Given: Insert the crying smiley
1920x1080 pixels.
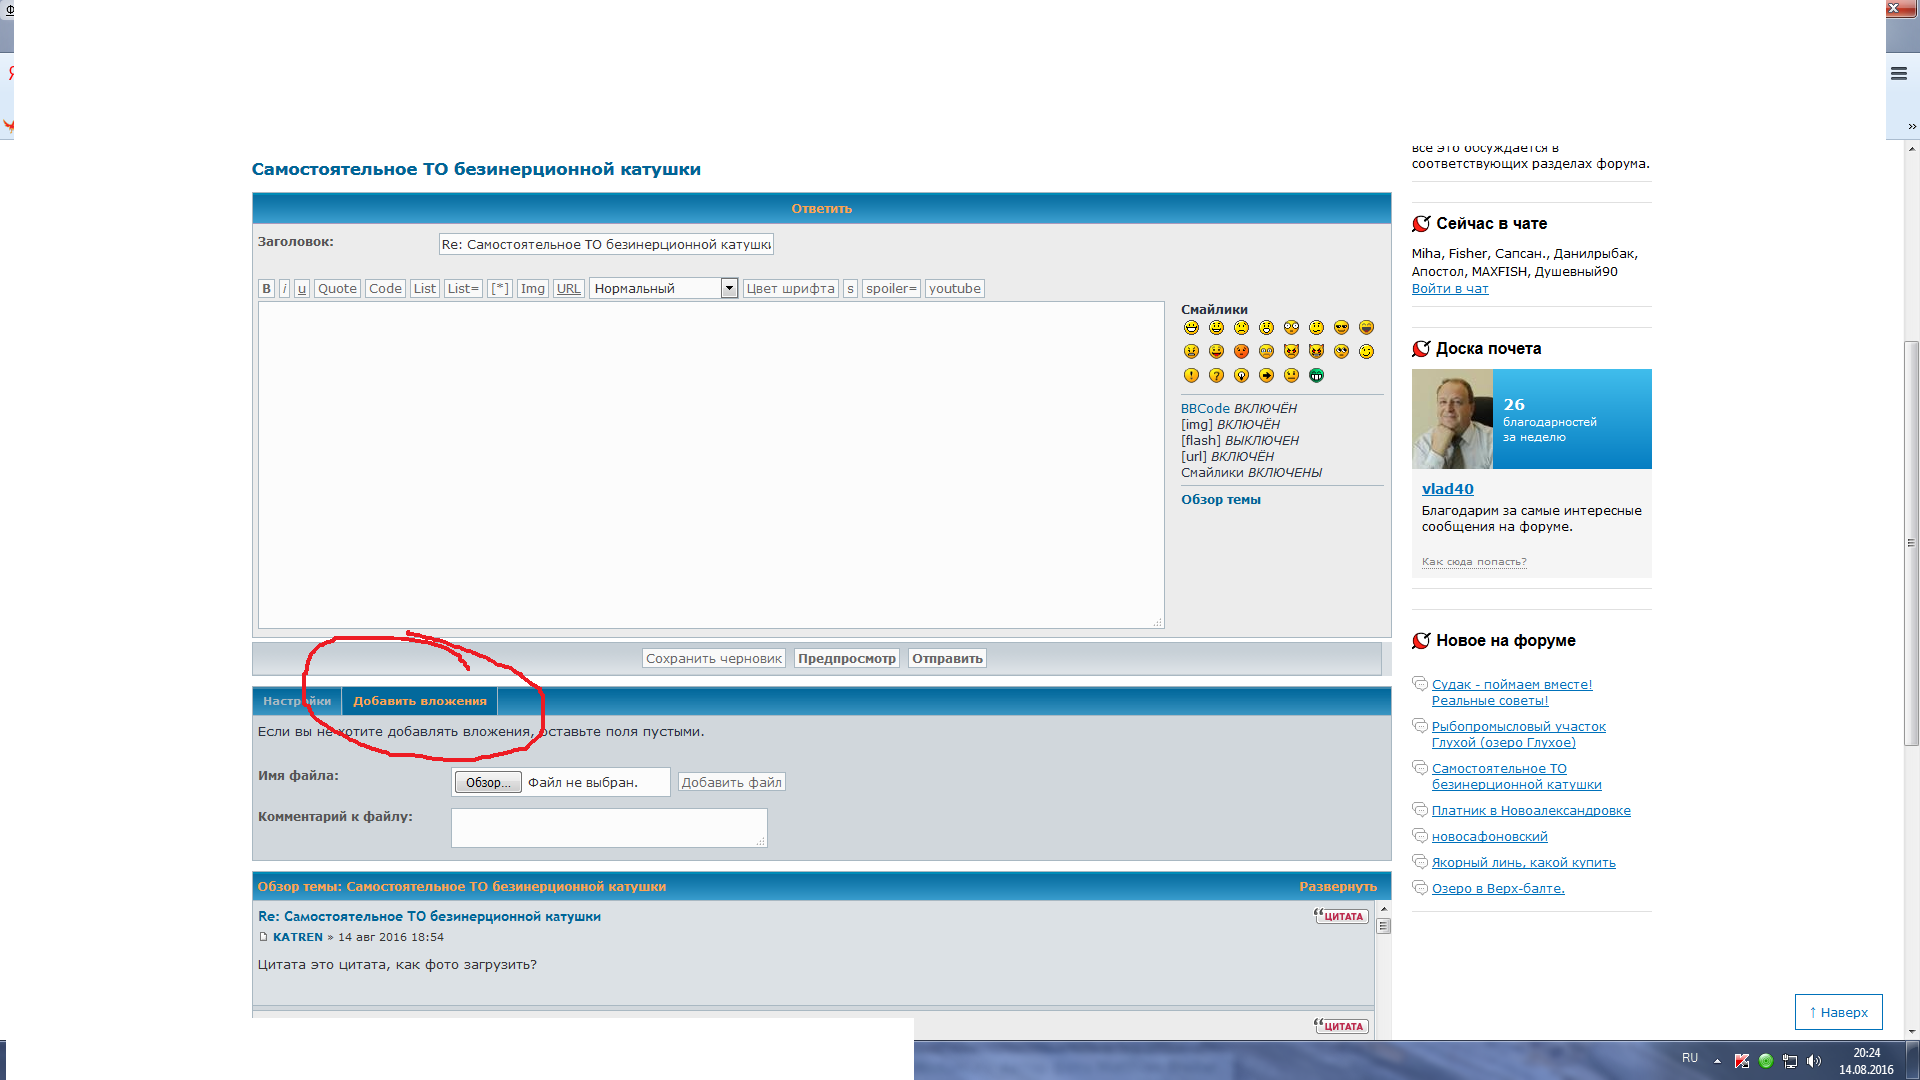Looking at the screenshot, I should pyautogui.click(x=1266, y=352).
